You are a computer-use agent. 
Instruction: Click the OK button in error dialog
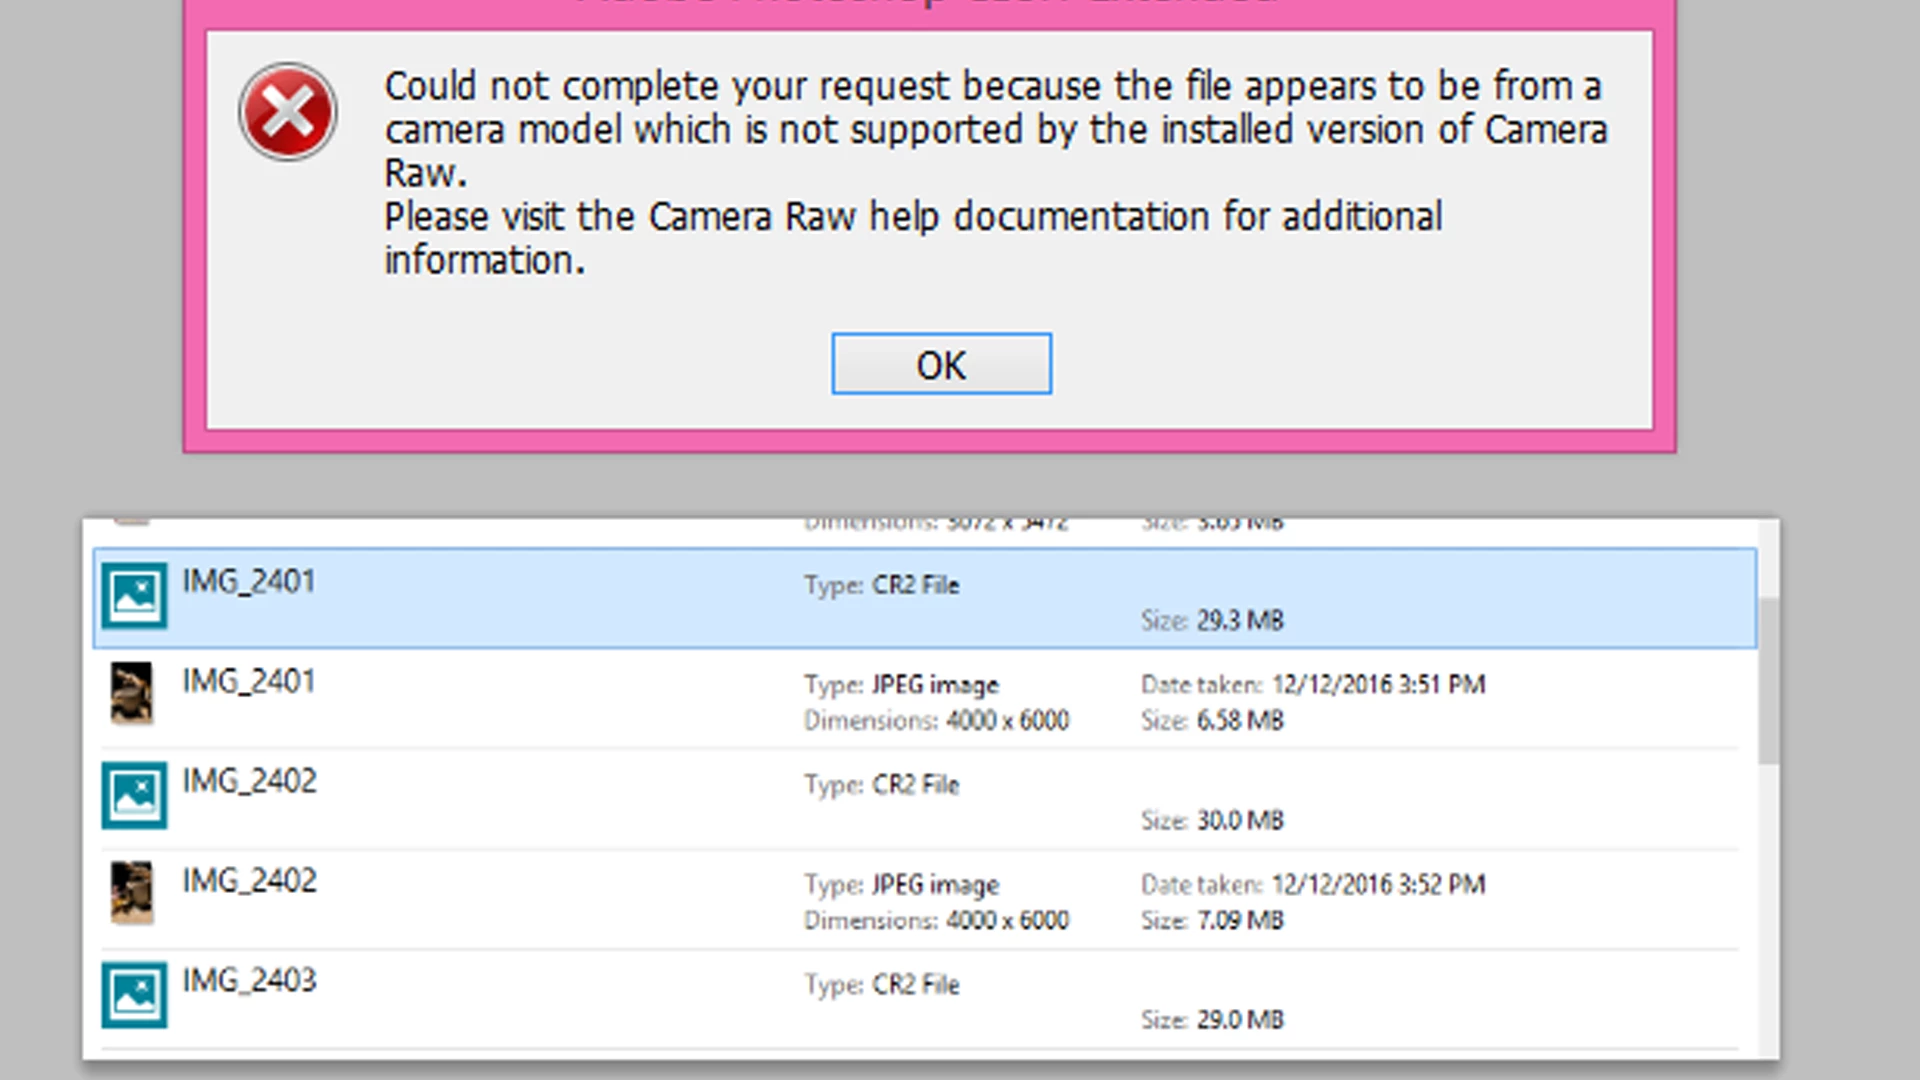pyautogui.click(x=941, y=364)
